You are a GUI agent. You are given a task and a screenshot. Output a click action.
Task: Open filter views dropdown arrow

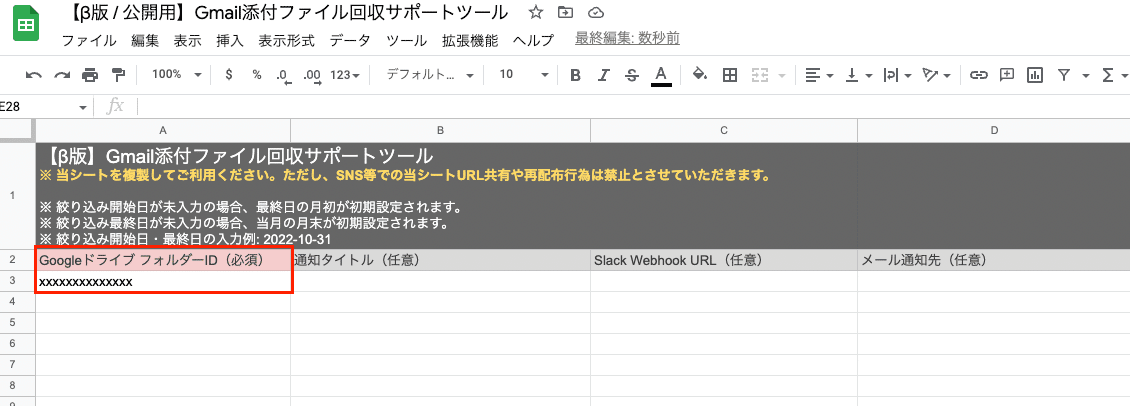coord(1085,75)
